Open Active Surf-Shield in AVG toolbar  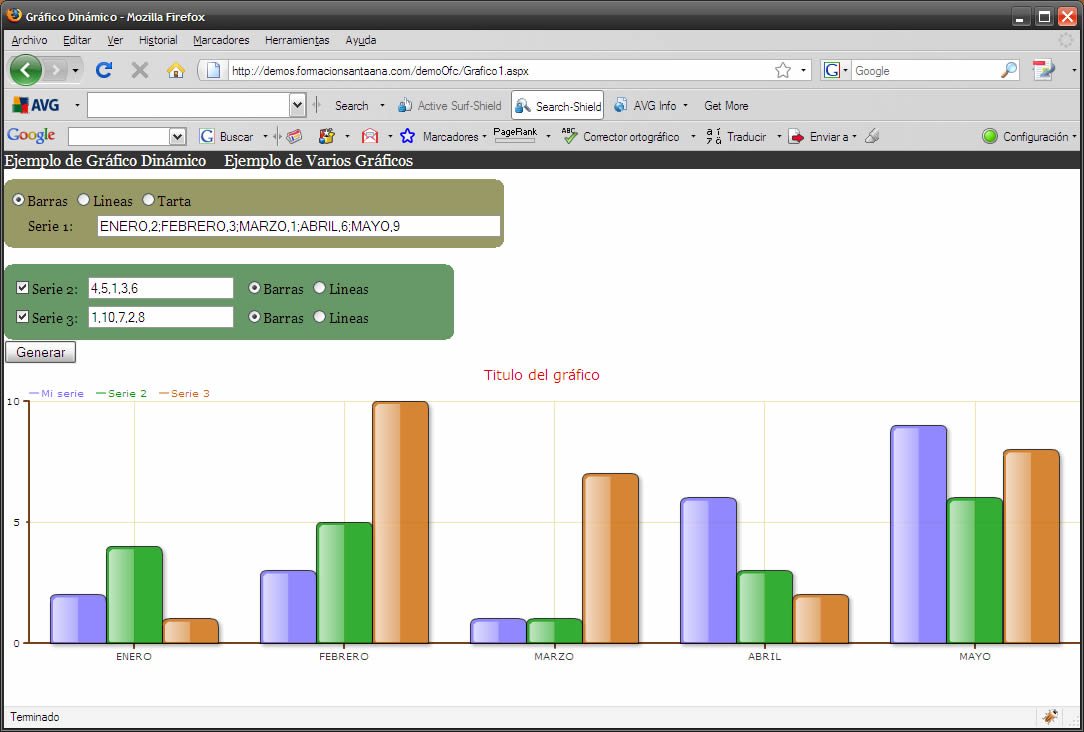[x=450, y=106]
